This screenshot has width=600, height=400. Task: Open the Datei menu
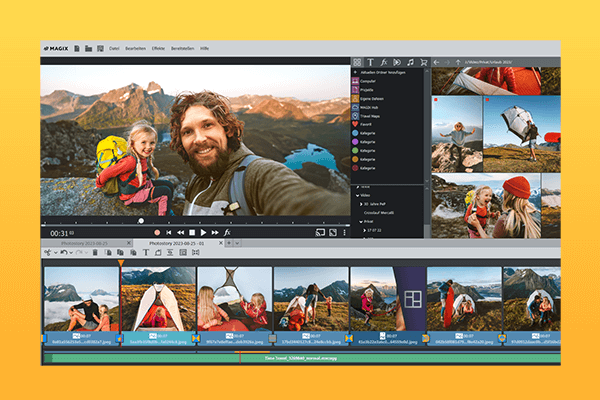pyautogui.click(x=115, y=47)
